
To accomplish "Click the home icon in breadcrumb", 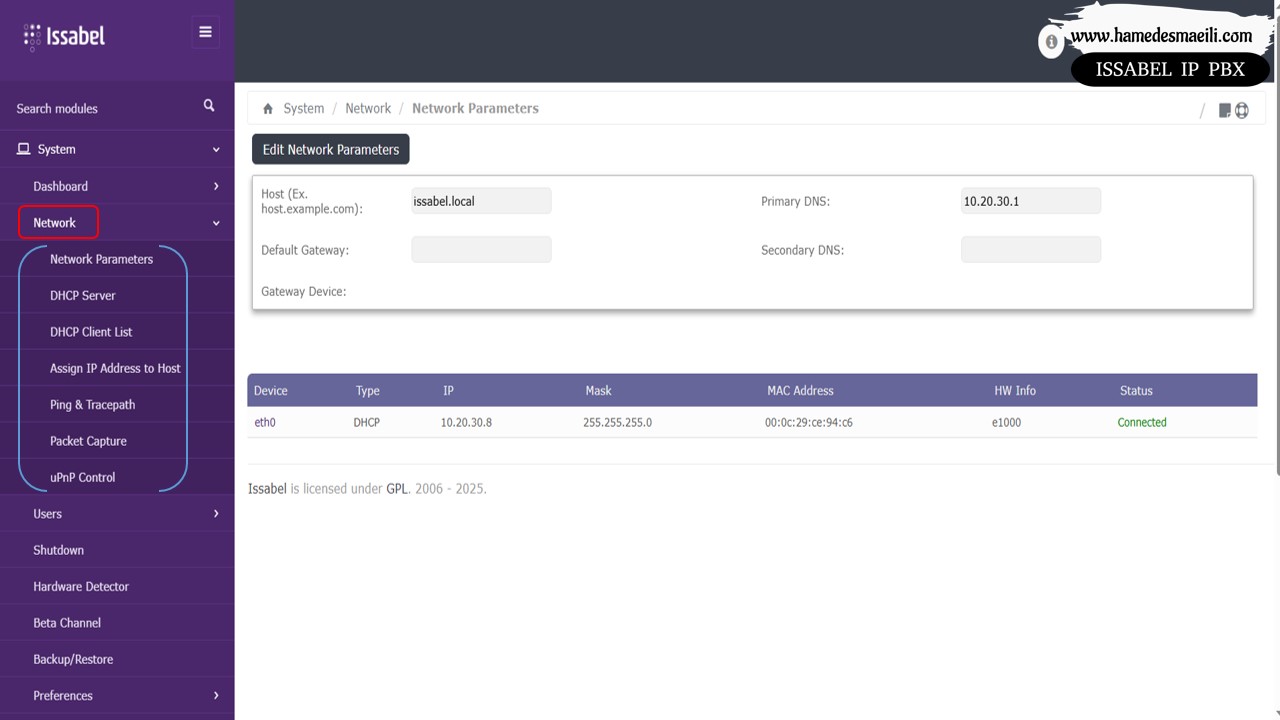I will [268, 109].
